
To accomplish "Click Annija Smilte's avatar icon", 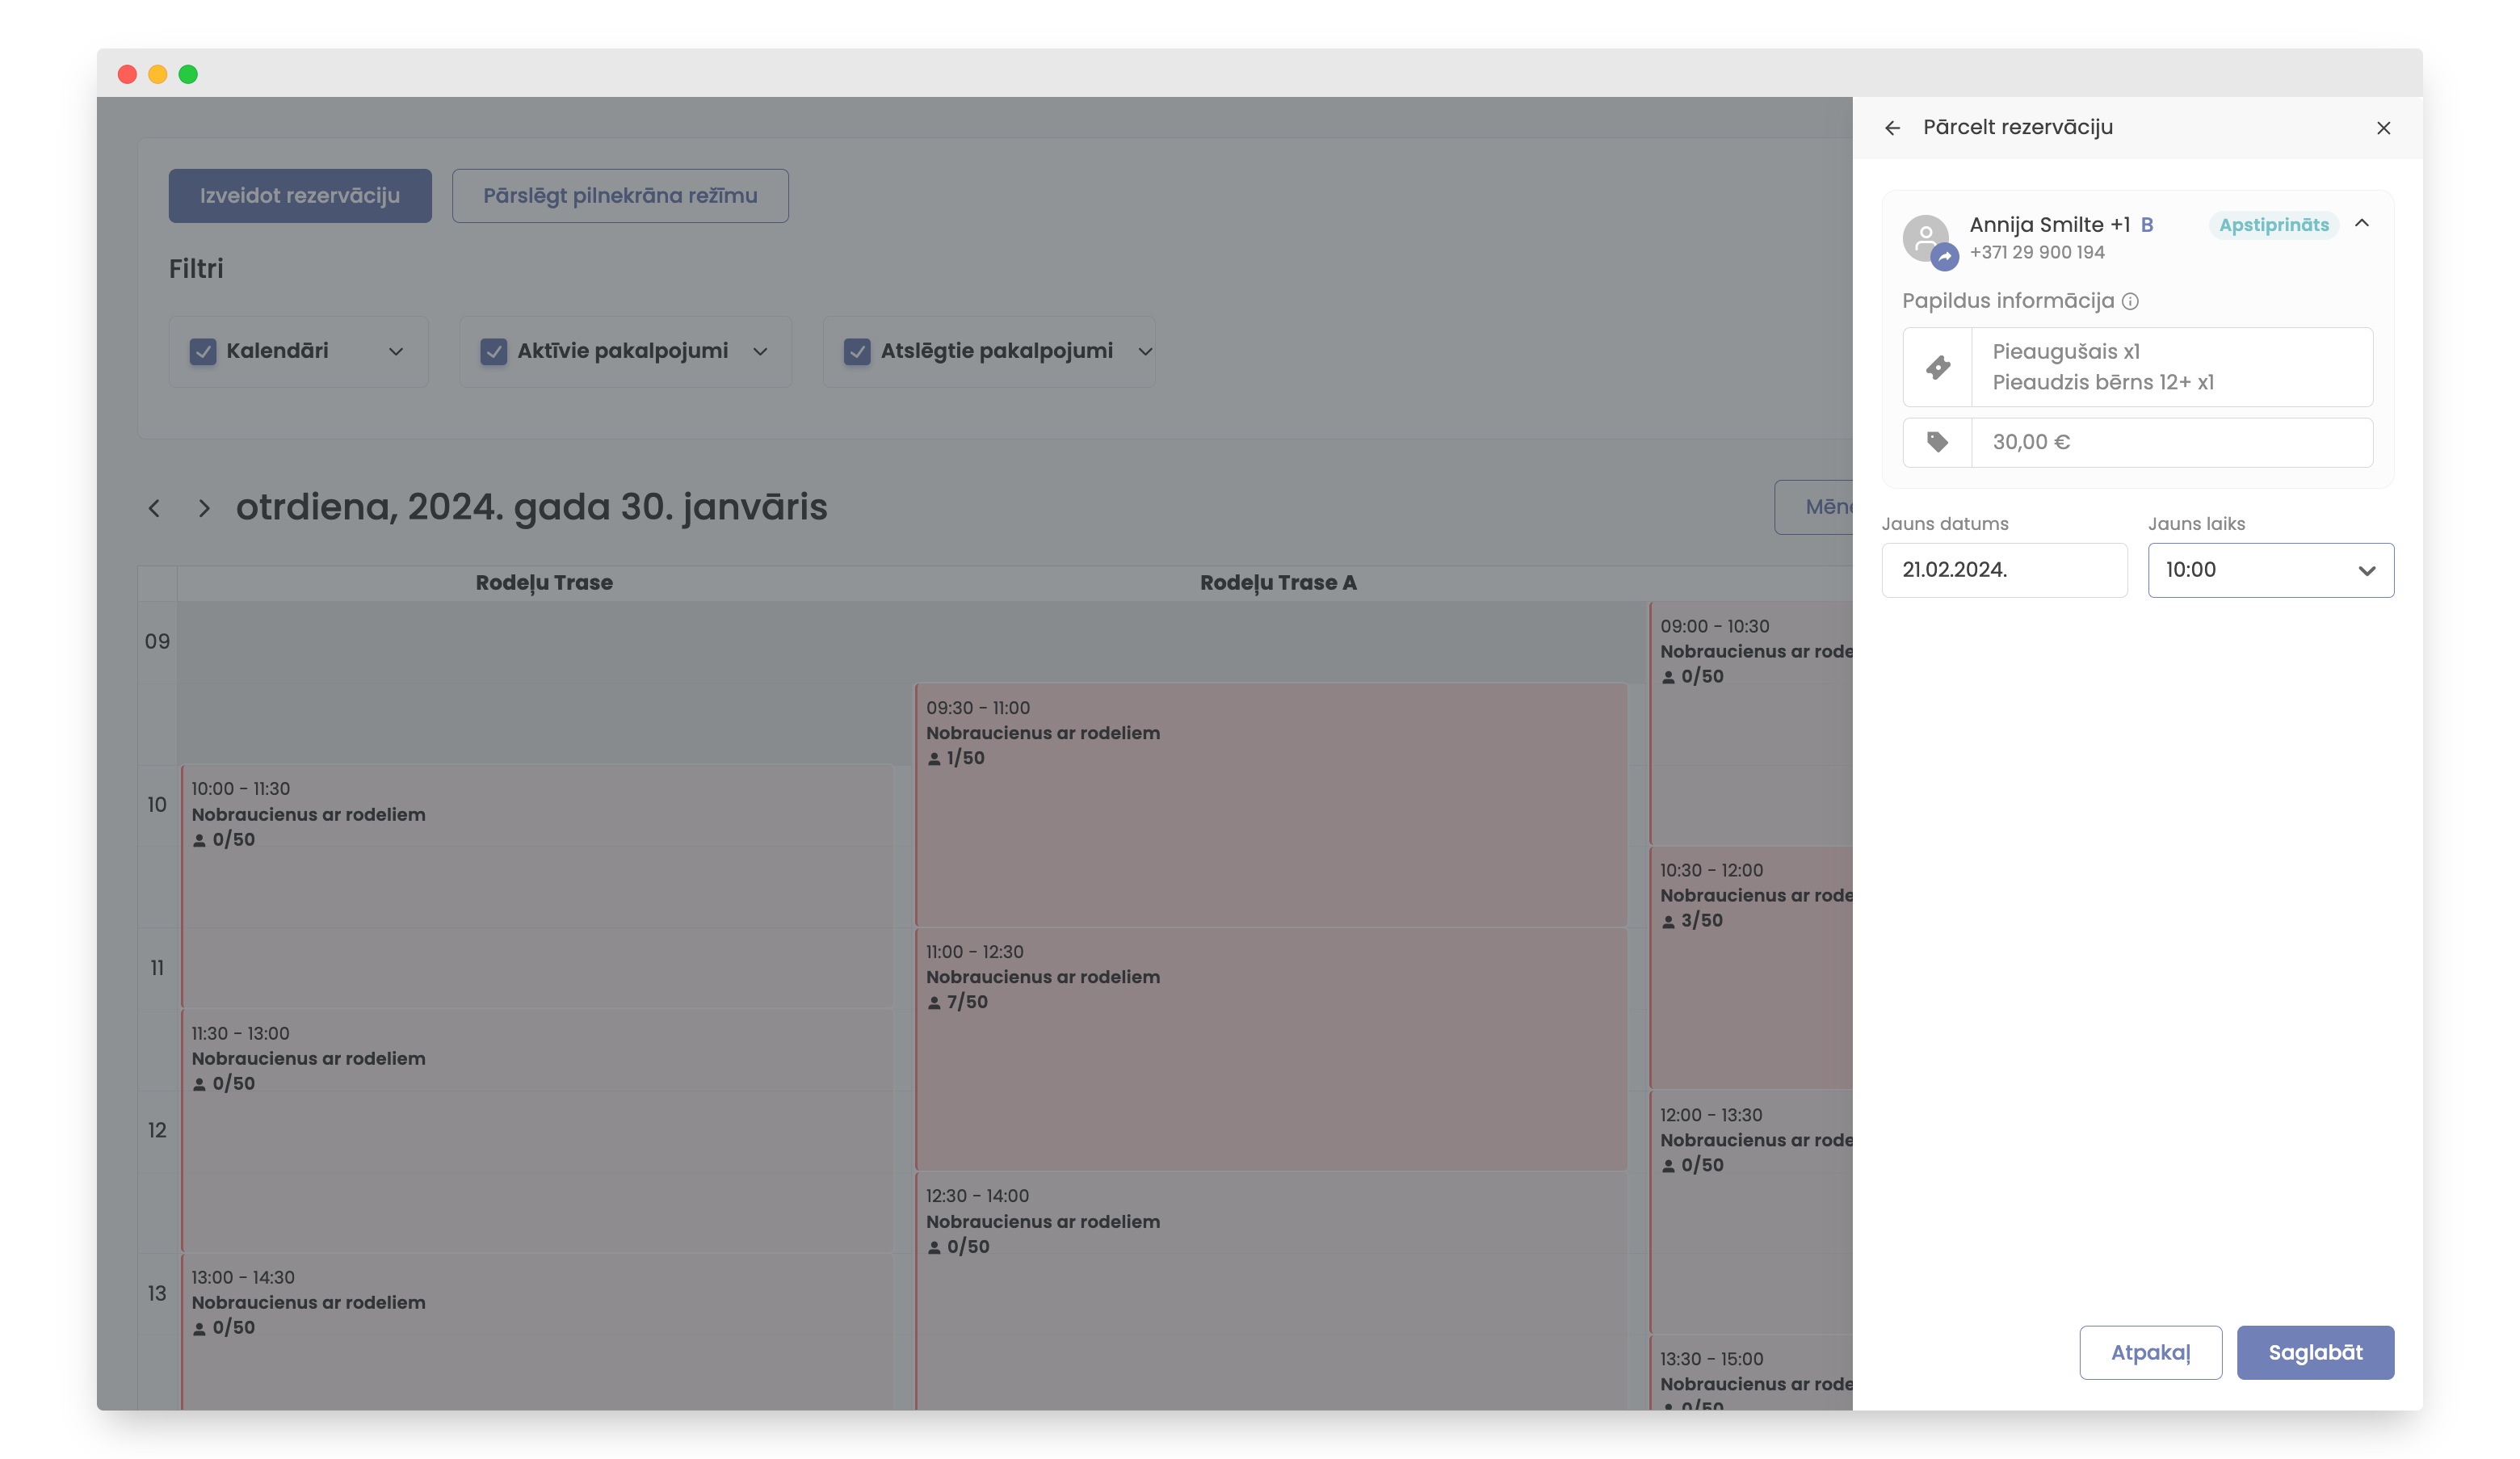I will click(1926, 238).
